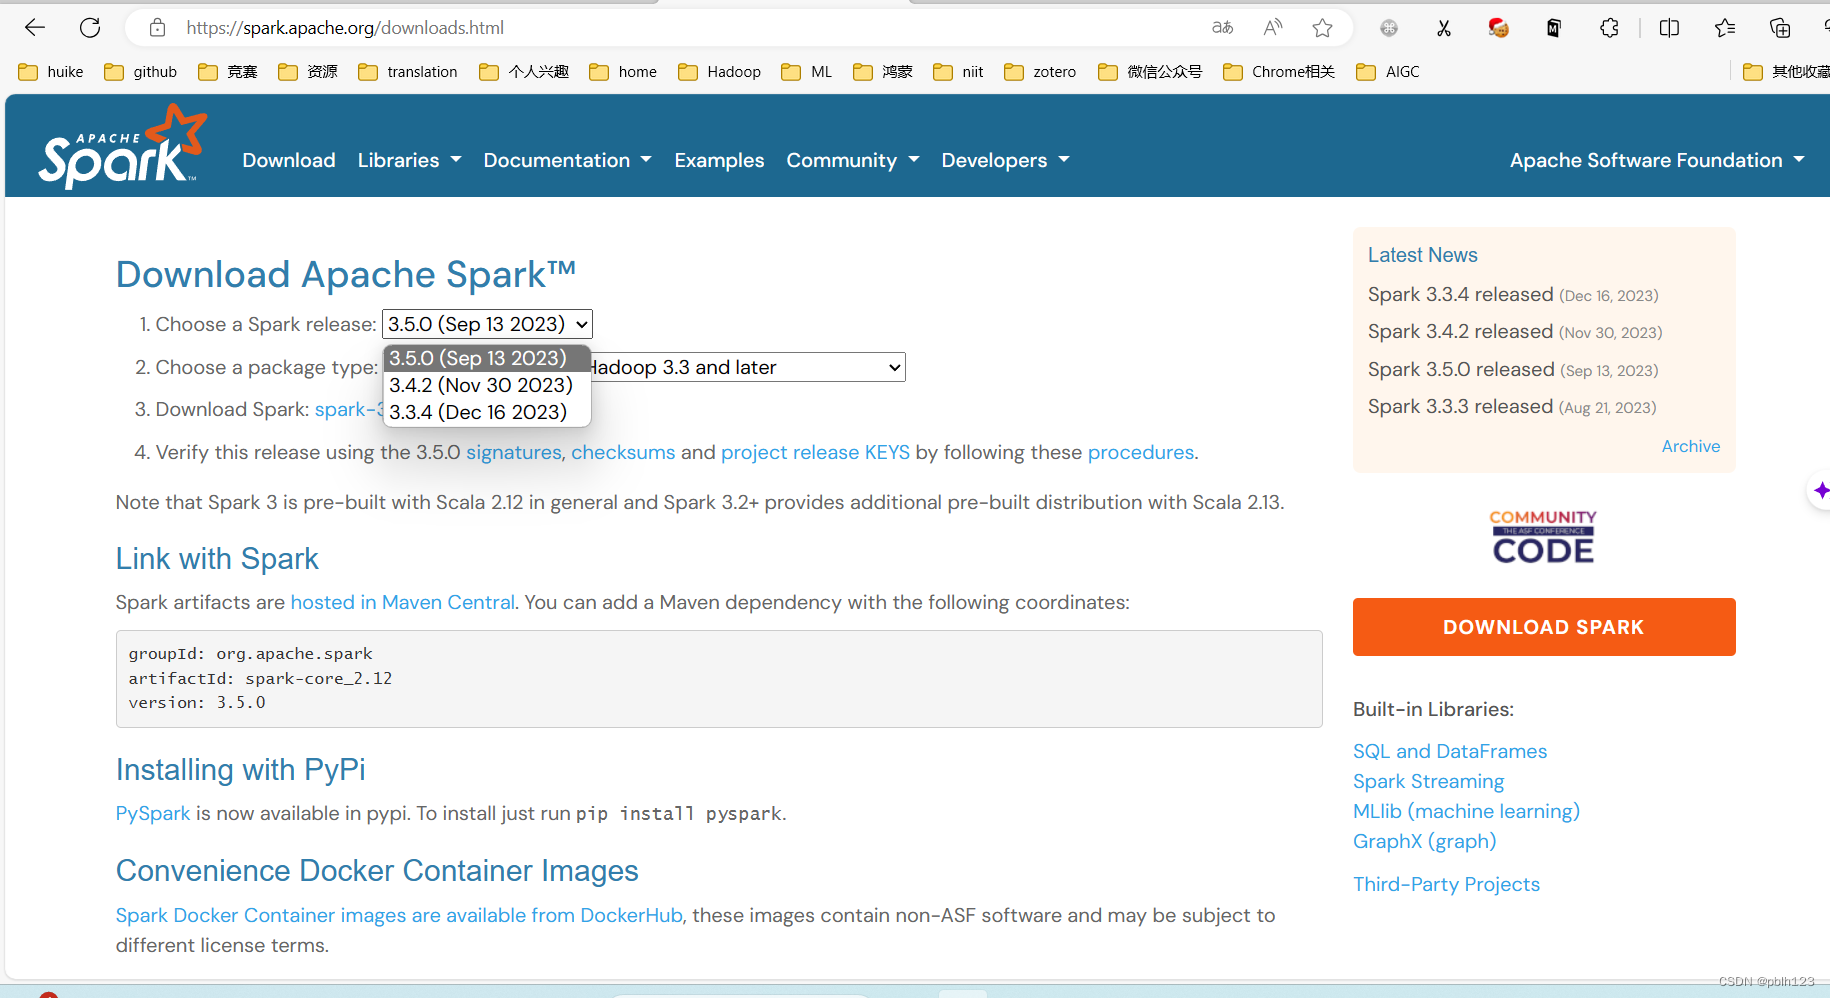This screenshot has width=1830, height=998.
Task: Open the favorites list icon
Action: click(x=1725, y=28)
